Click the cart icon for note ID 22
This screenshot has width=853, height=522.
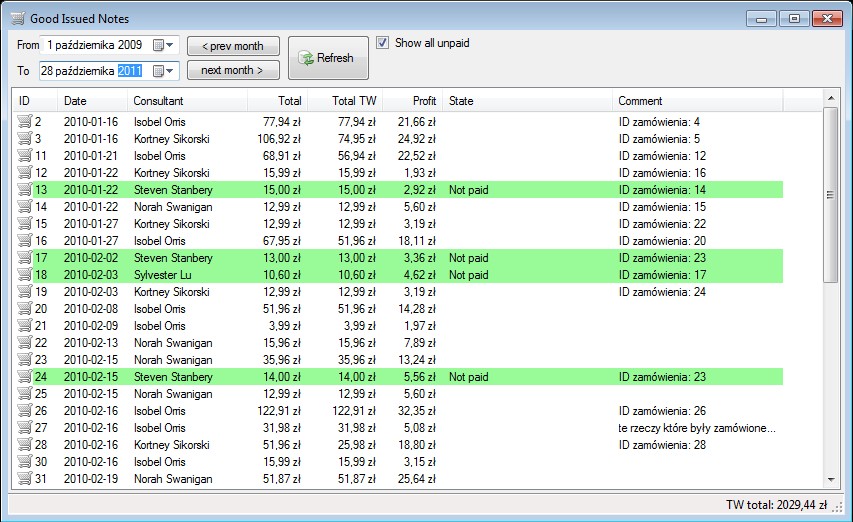(25, 342)
